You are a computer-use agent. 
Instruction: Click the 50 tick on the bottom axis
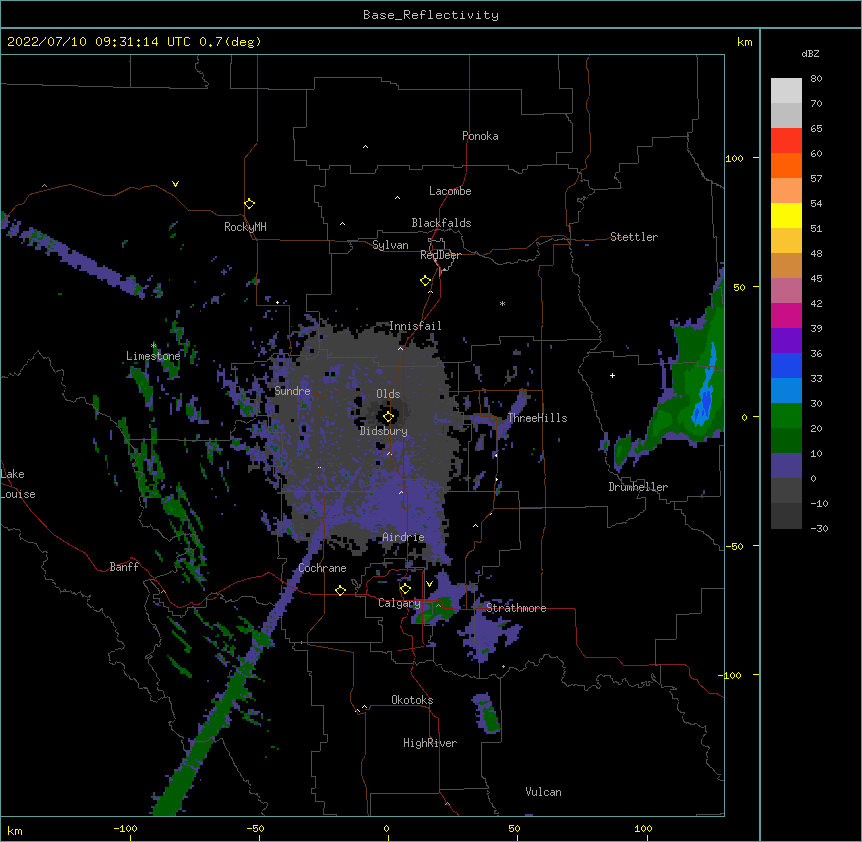click(x=514, y=829)
